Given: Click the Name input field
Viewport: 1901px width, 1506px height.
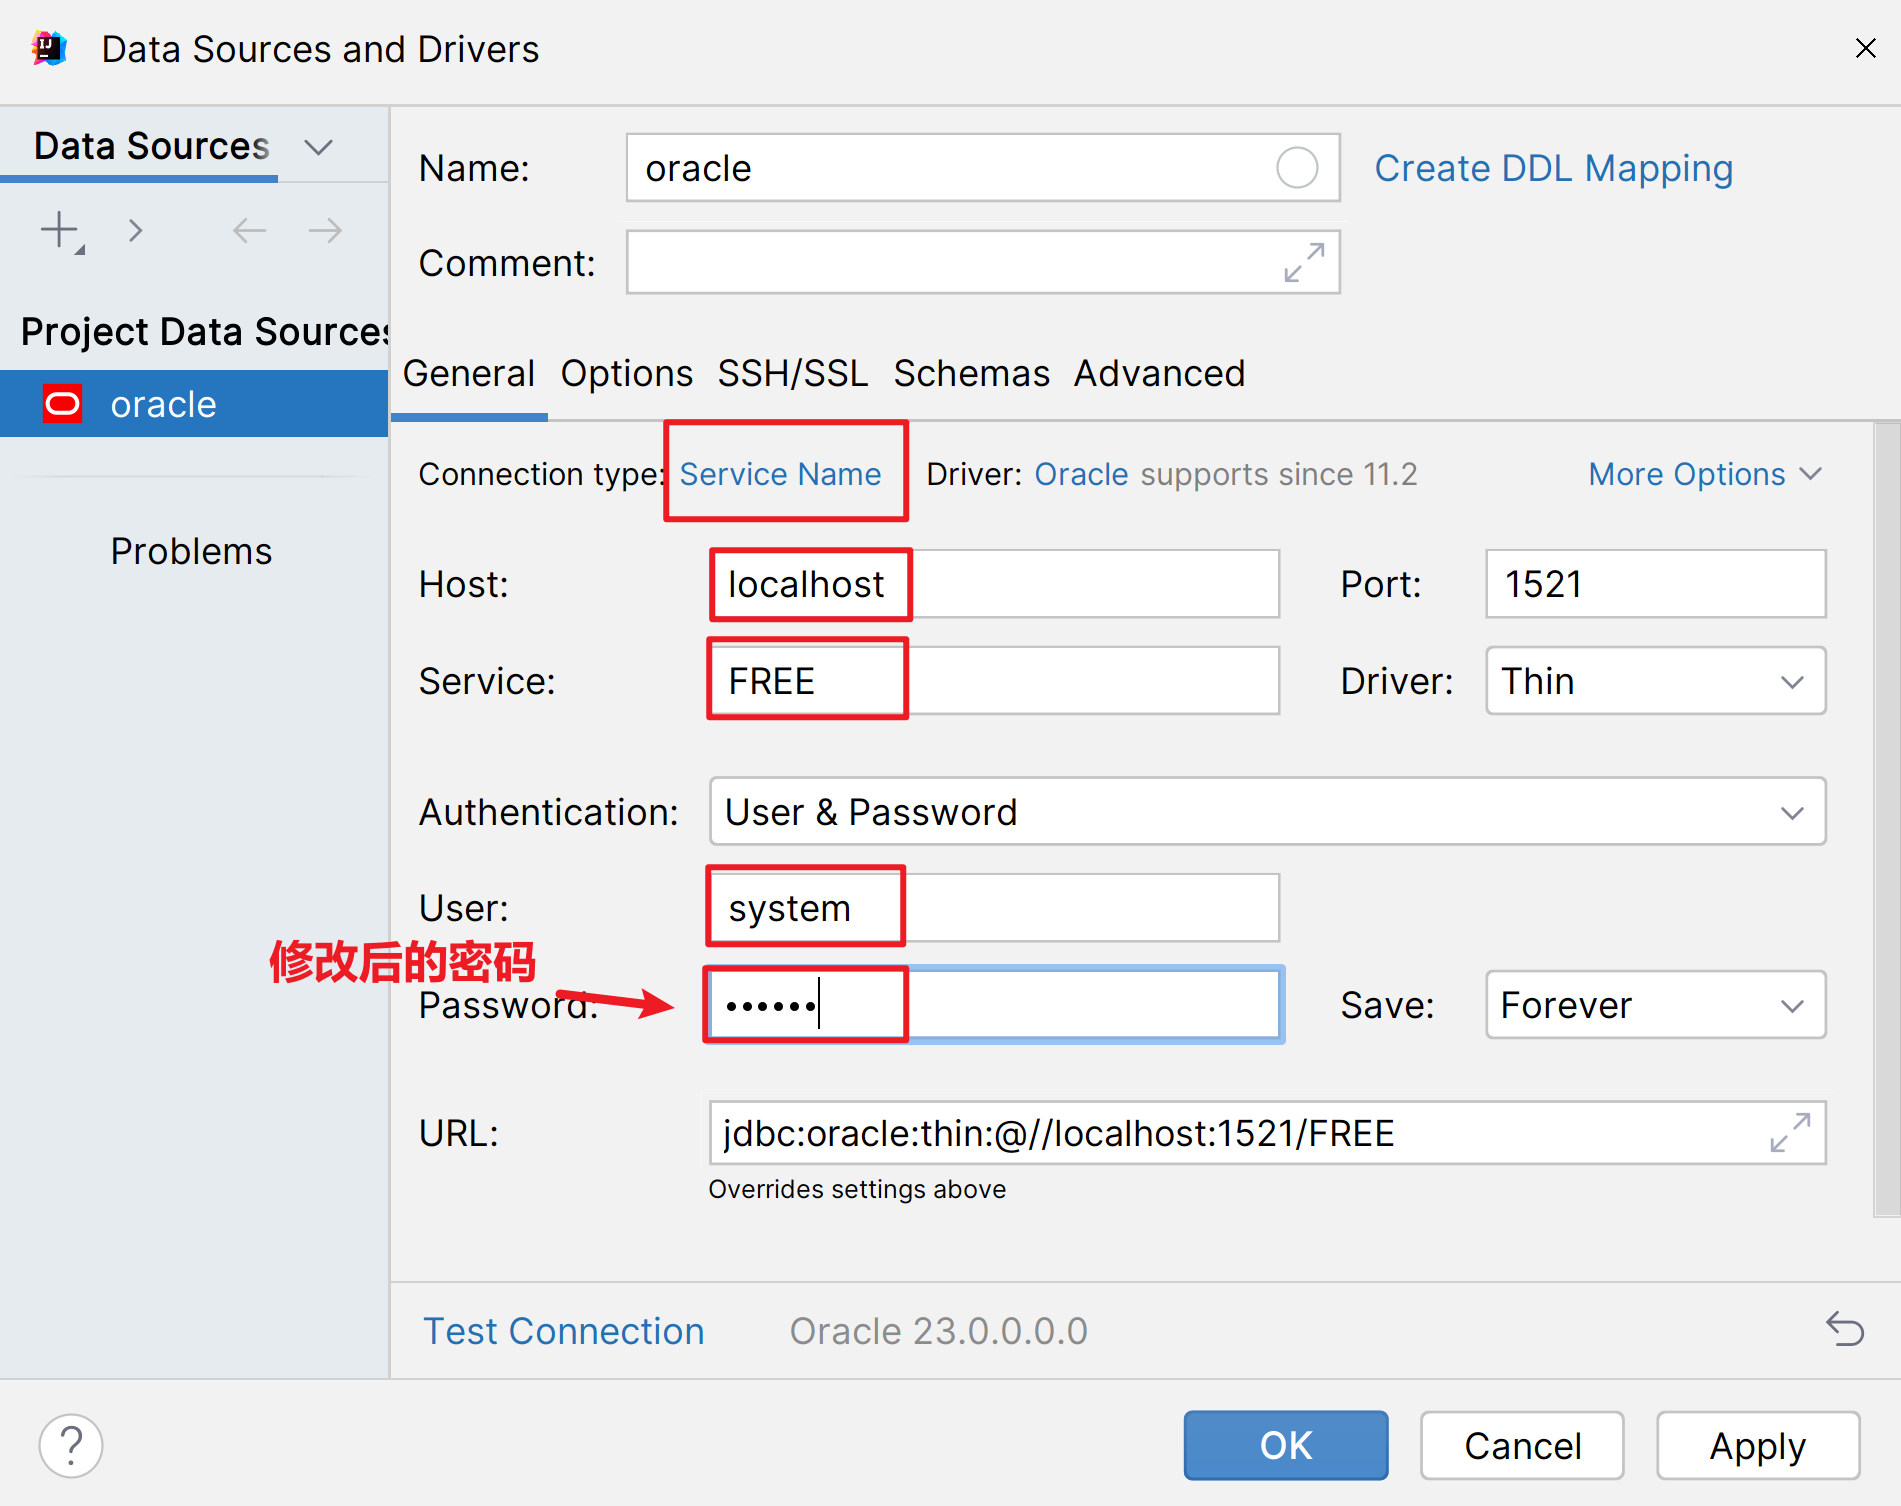Looking at the screenshot, I should click(x=983, y=168).
